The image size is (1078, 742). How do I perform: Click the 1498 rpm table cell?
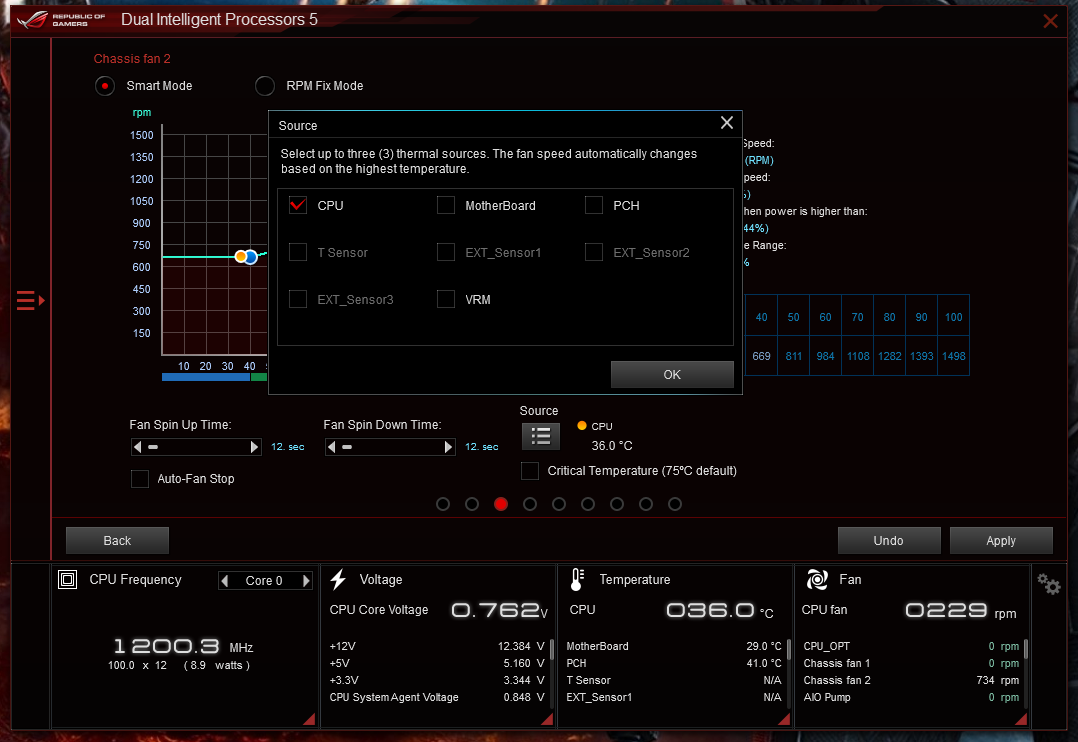tap(954, 356)
